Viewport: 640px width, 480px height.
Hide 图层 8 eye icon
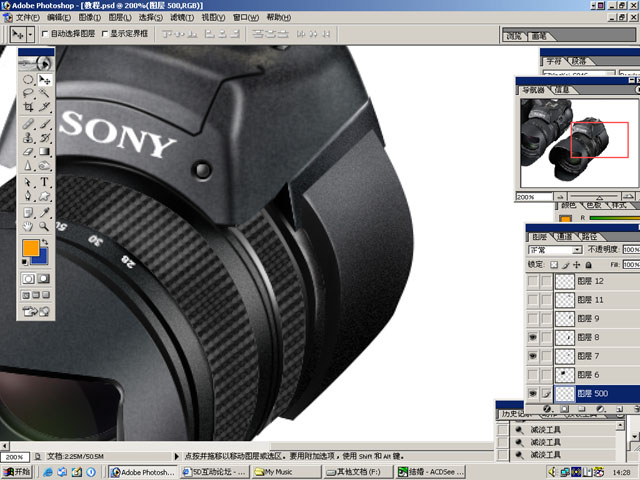pos(533,337)
